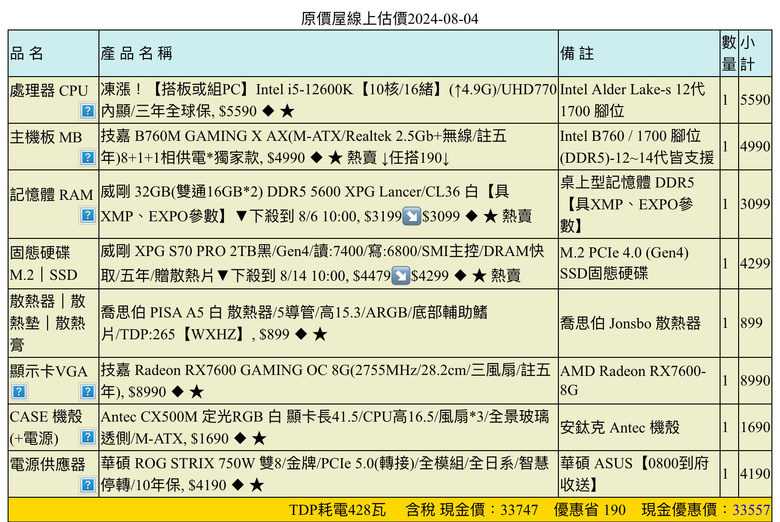Click the 安鈦克 Antec 機殼 note

[x=620, y=427]
